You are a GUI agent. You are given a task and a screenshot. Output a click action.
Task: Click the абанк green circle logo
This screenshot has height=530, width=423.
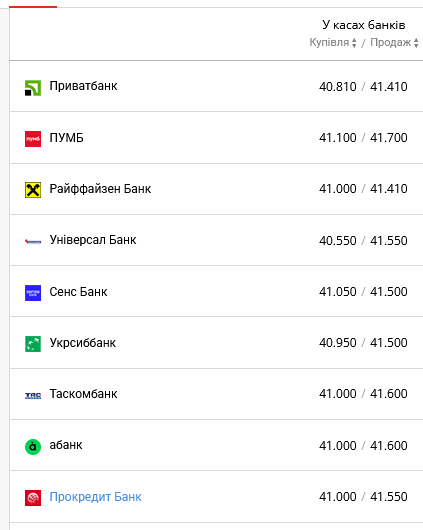click(x=33, y=447)
